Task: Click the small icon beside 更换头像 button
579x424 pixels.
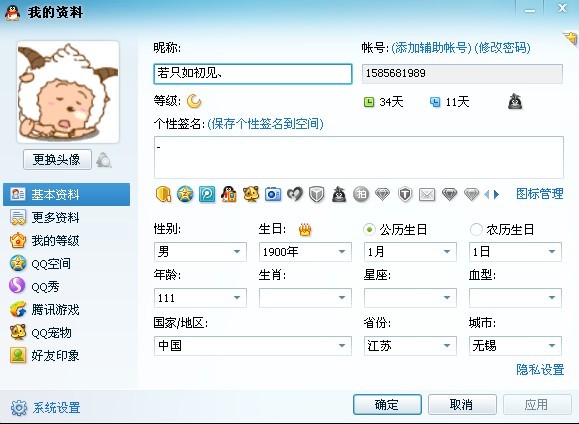Action: pos(104,160)
